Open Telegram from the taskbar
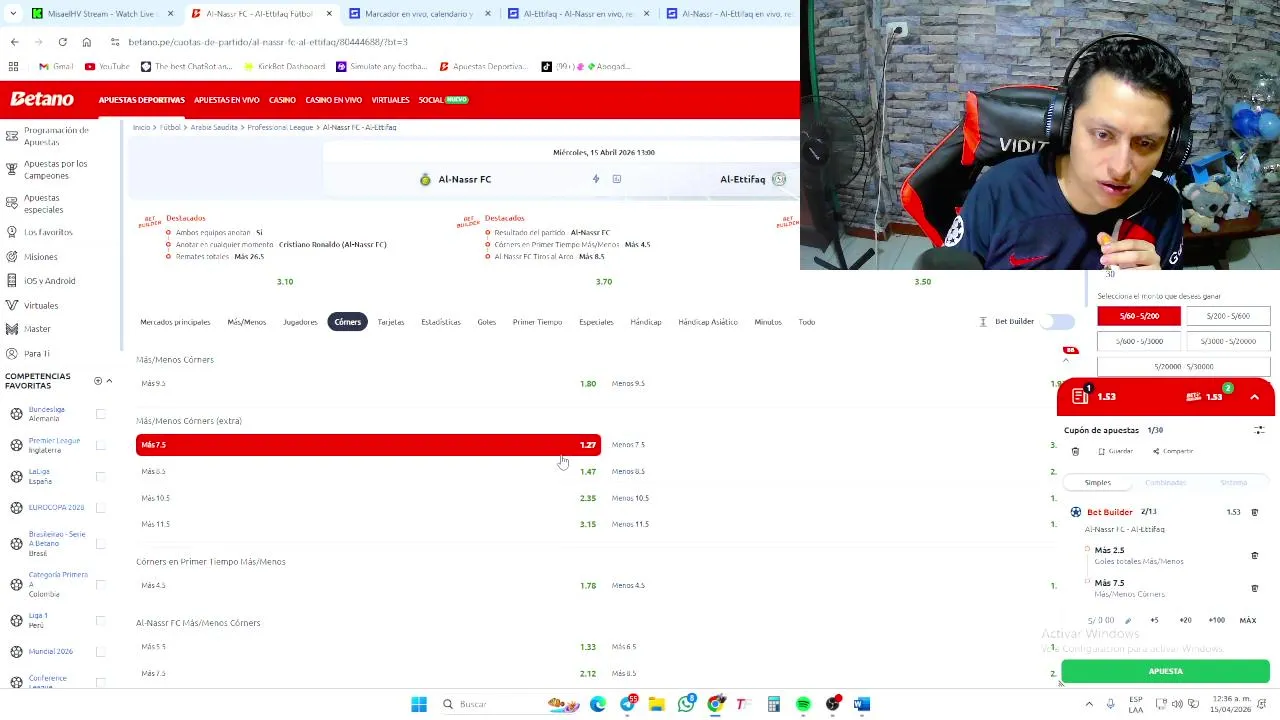Viewport: 1280px width, 720px height. tap(627, 704)
